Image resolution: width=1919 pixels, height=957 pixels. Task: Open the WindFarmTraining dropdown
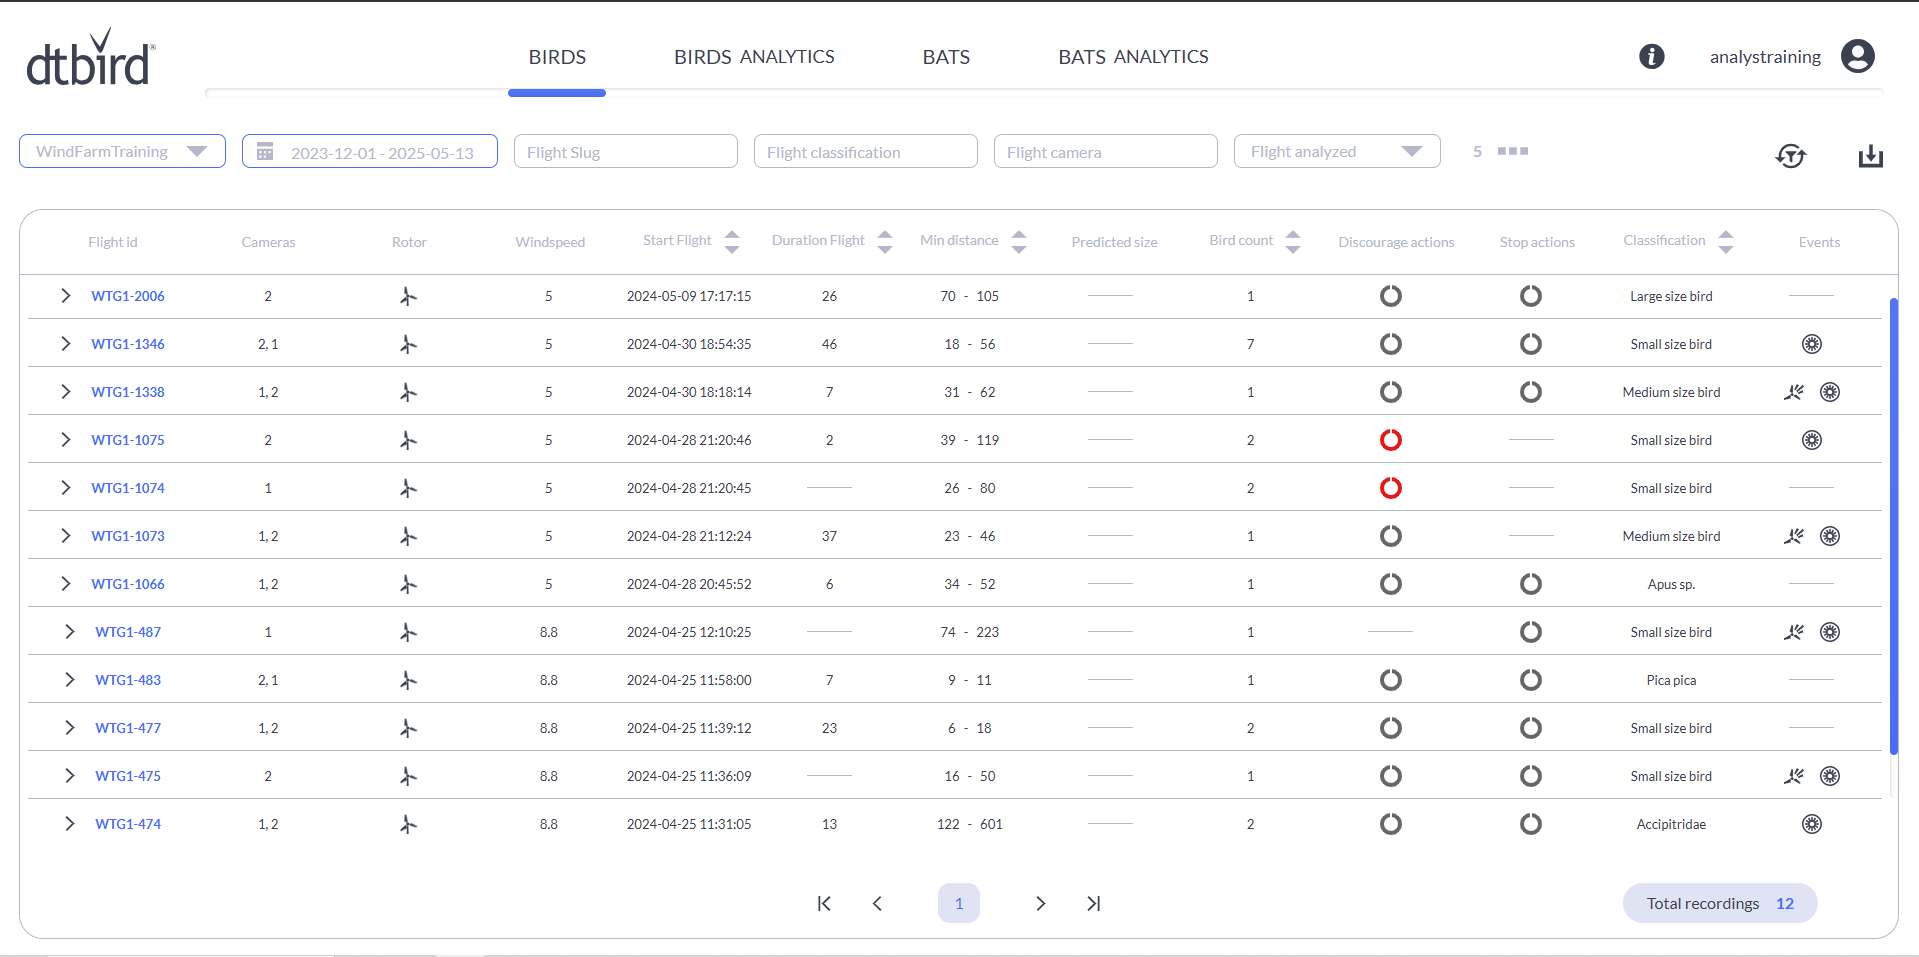click(122, 151)
